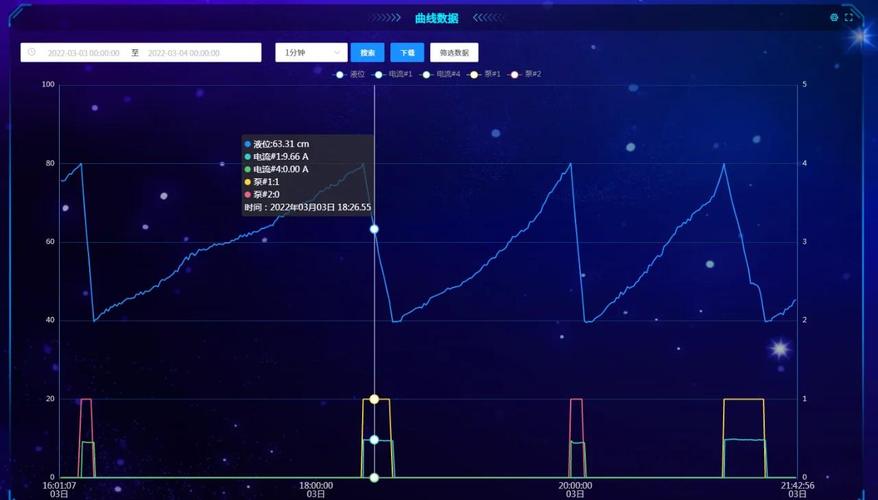The image size is (878, 500).
Task: Toggle fullscreen with the expand icon
Action: 849,17
